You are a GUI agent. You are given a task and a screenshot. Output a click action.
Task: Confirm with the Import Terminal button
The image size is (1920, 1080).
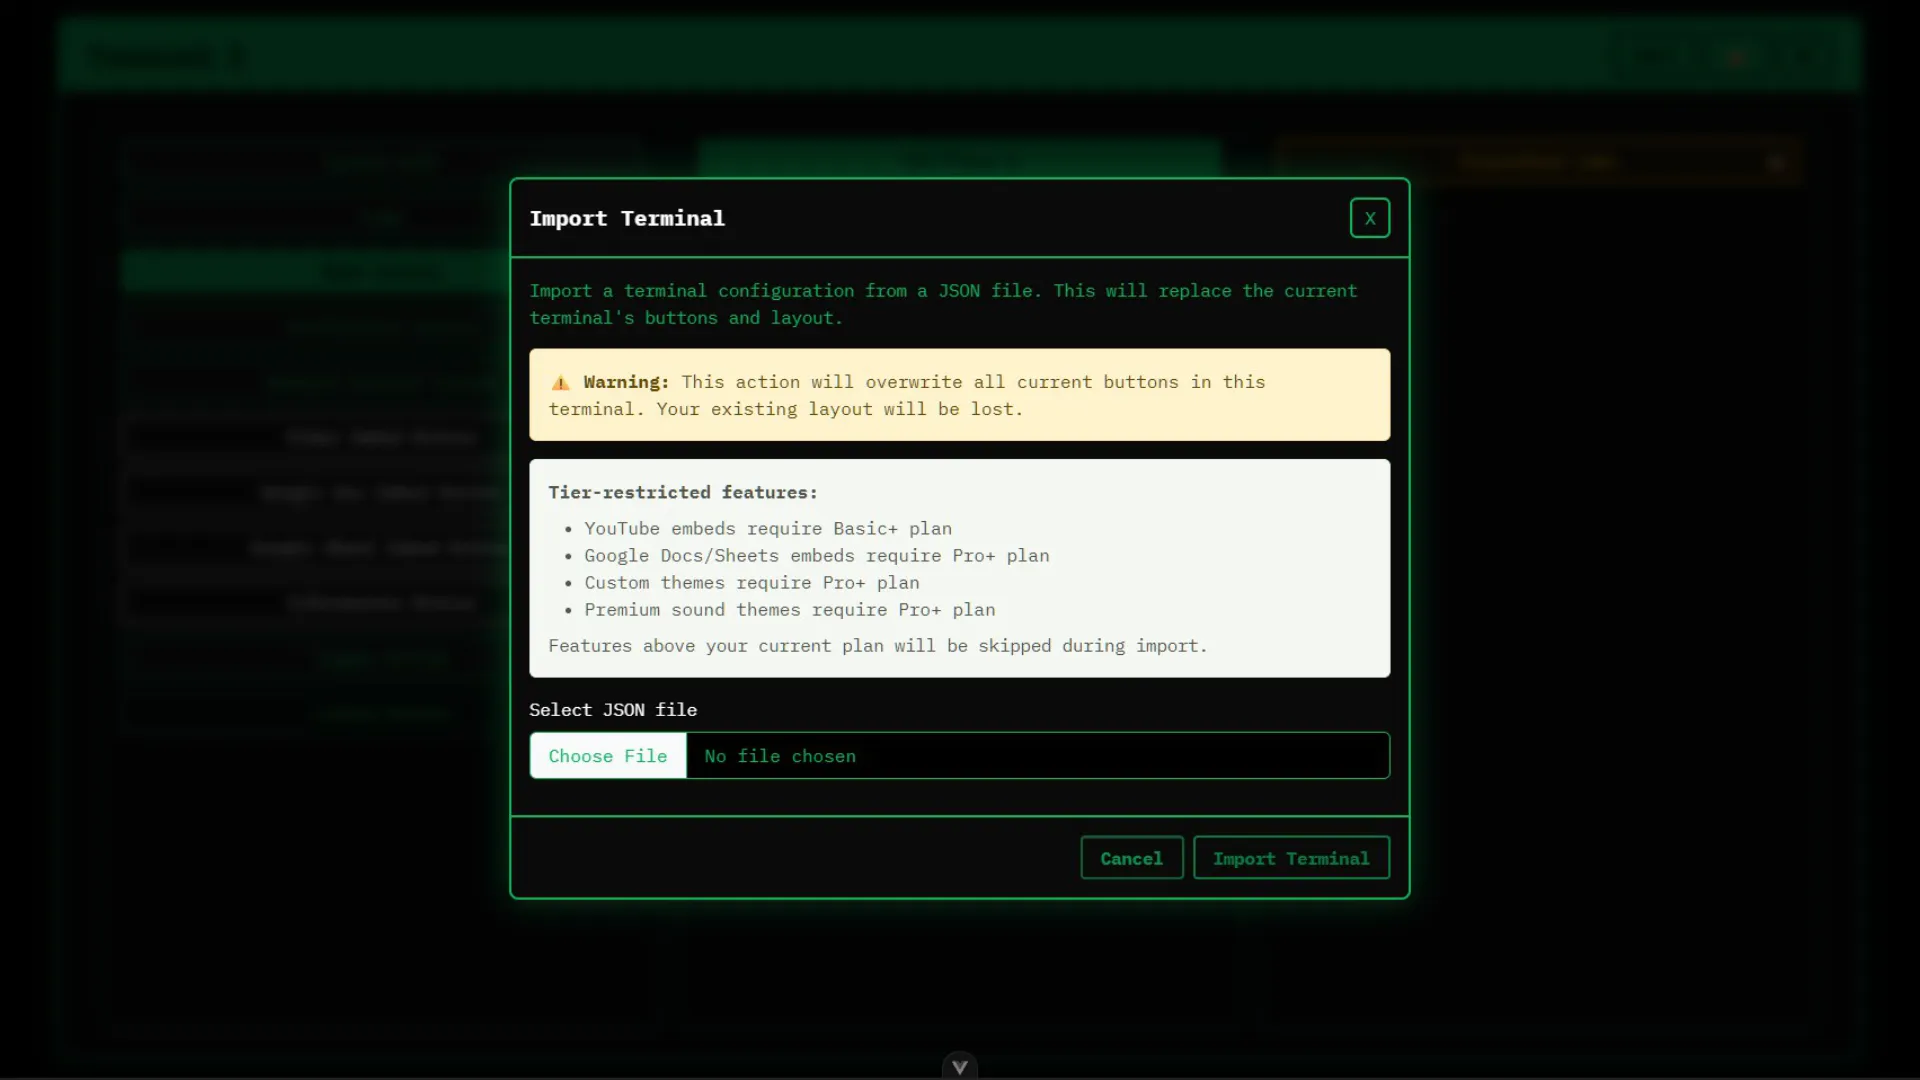[x=1290, y=858]
